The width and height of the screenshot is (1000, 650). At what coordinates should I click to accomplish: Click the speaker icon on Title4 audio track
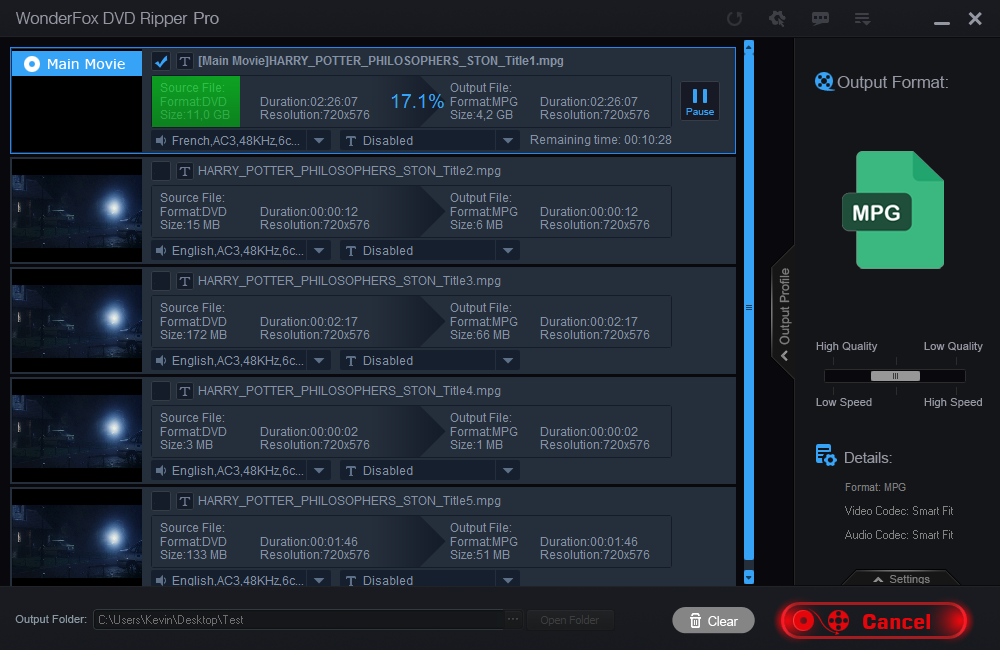pos(161,471)
